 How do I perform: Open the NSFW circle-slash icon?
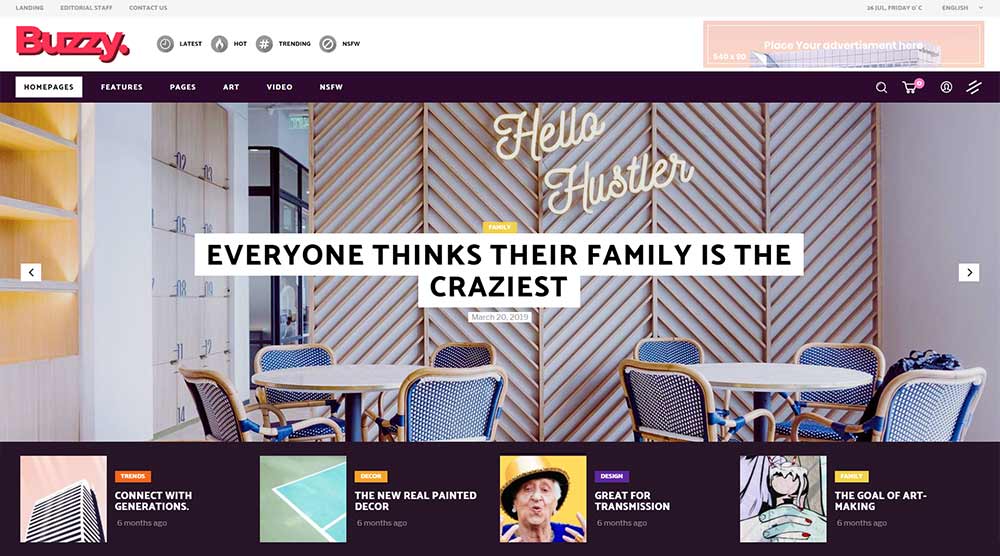(x=328, y=44)
